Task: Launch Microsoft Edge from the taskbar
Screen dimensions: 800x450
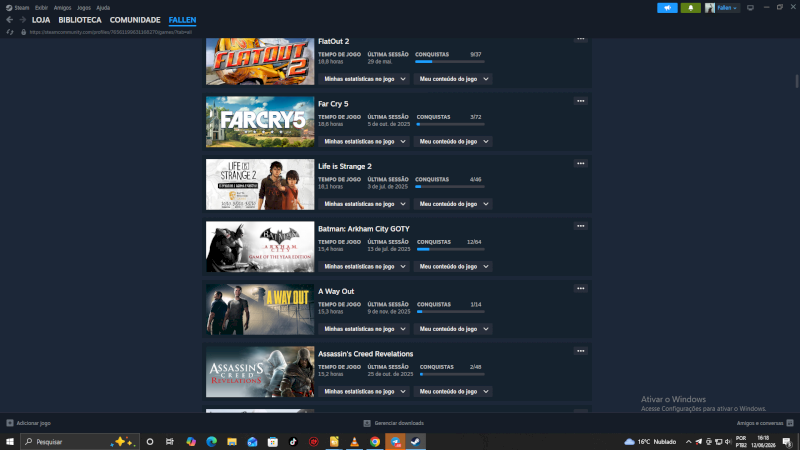Action: click(x=211, y=442)
